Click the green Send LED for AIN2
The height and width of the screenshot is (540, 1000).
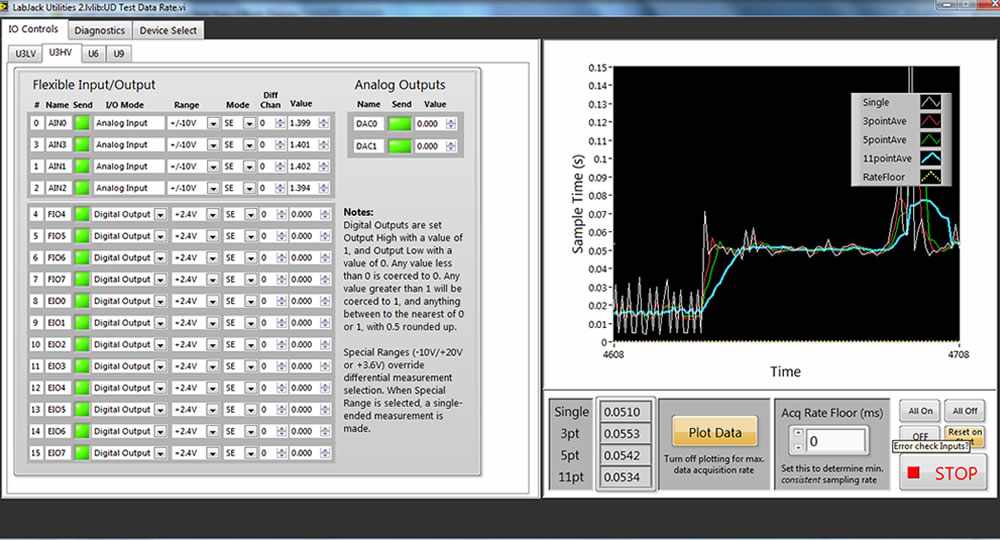pos(81,188)
